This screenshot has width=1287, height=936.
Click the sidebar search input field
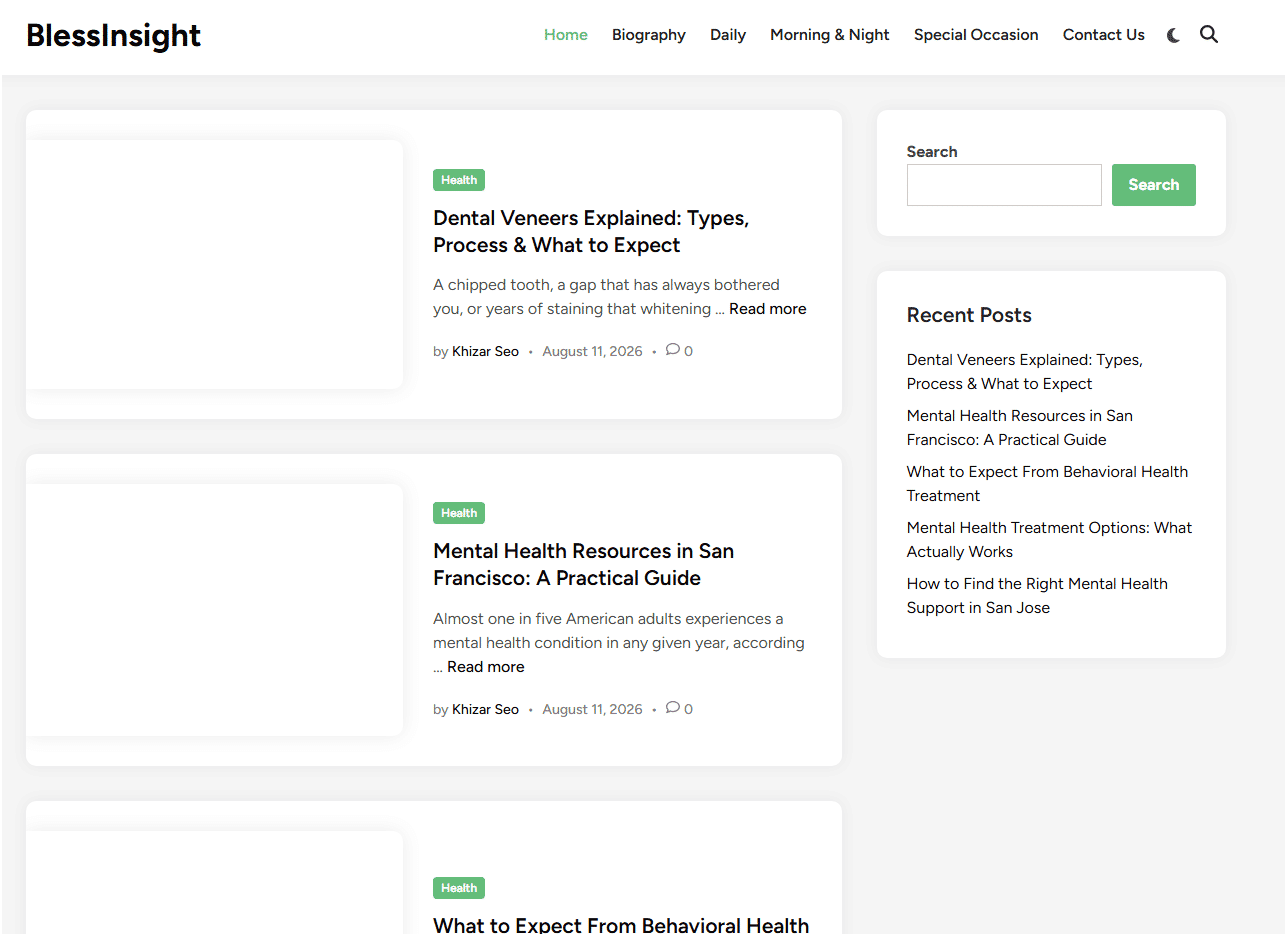pos(1004,185)
